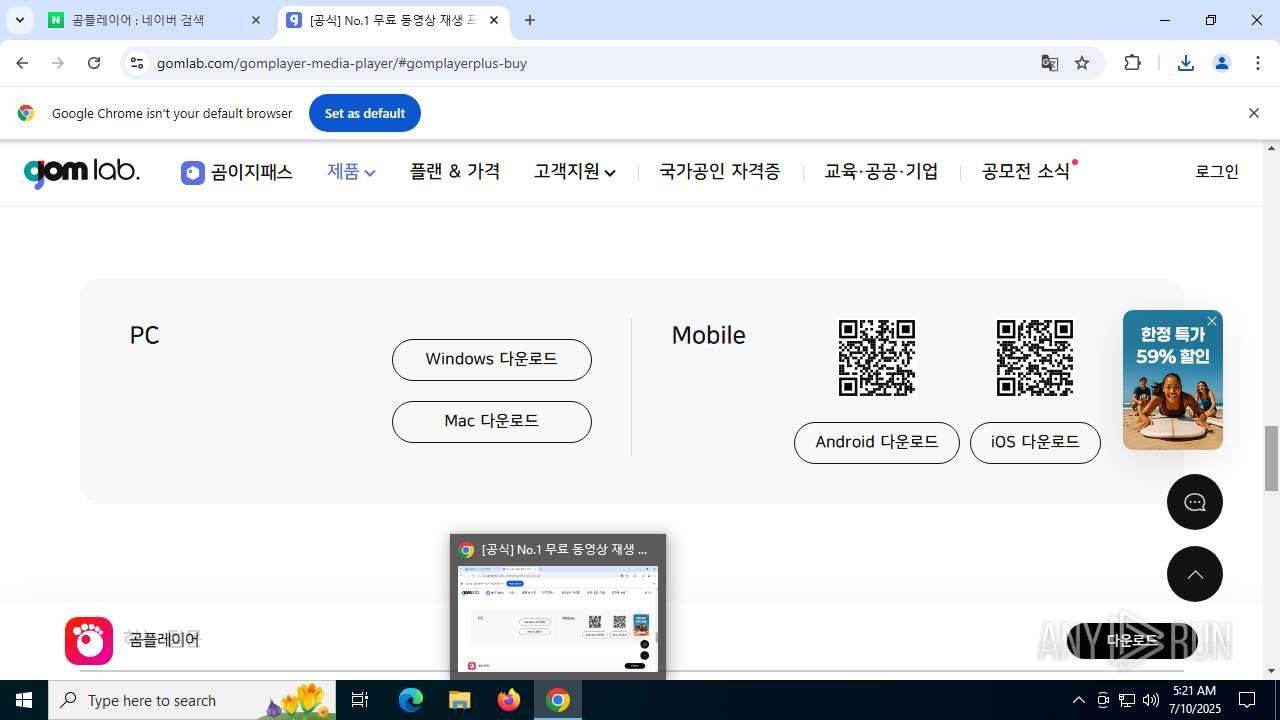
Task: Click the address bar URL
Action: pos(342,63)
